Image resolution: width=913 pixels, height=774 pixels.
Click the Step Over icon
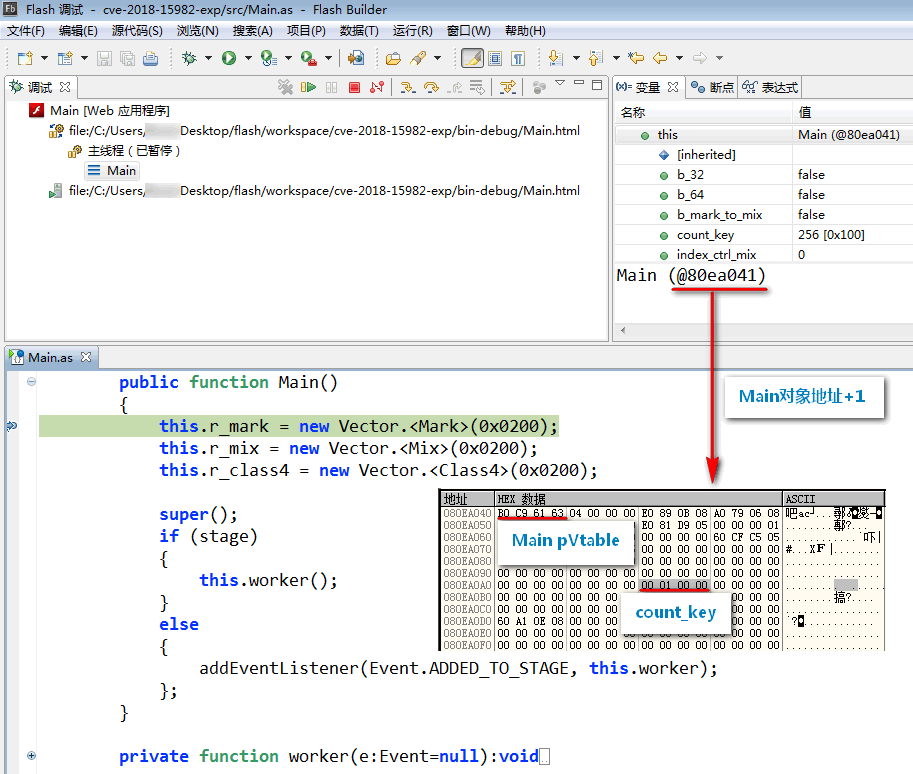click(x=432, y=87)
